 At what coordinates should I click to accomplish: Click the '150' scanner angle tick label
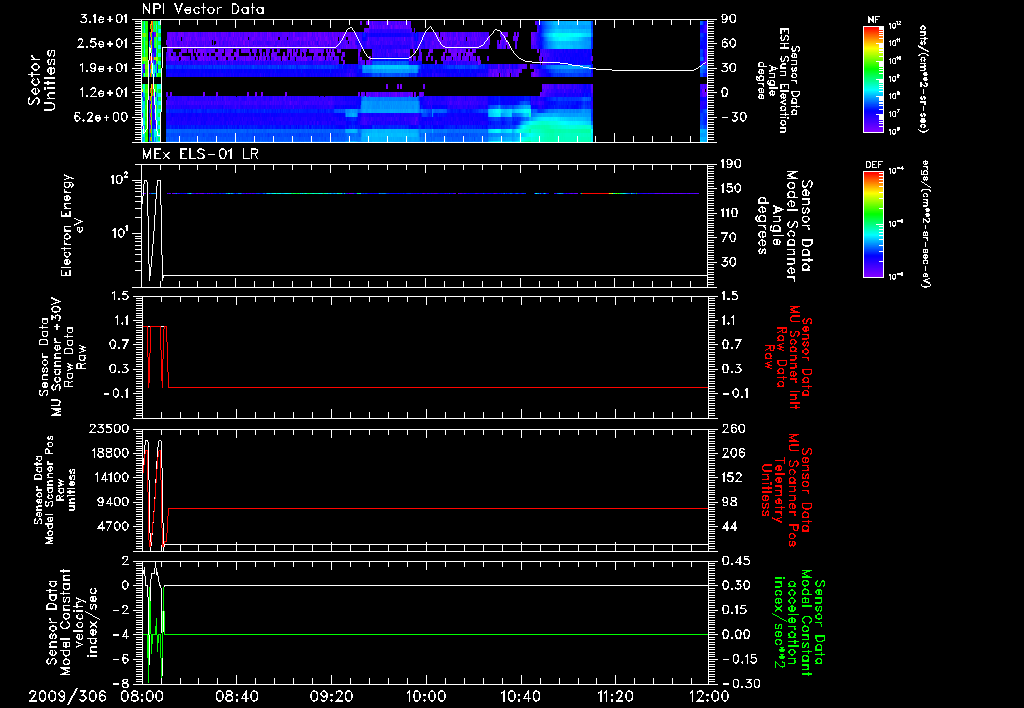[x=731, y=188]
